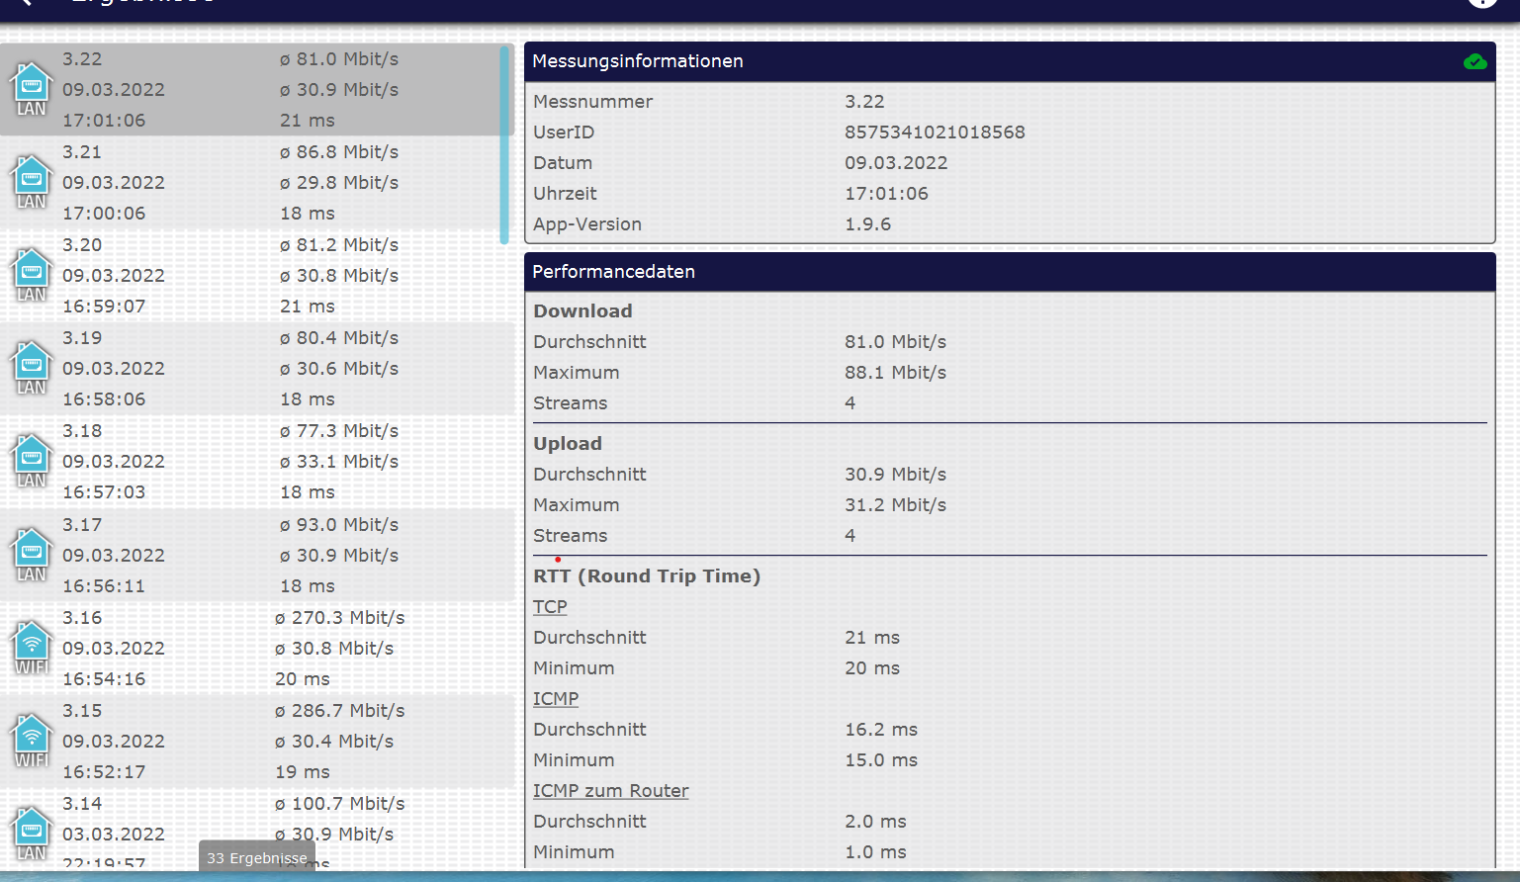
Task: Open the TCP link under RTT
Action: [x=550, y=607]
